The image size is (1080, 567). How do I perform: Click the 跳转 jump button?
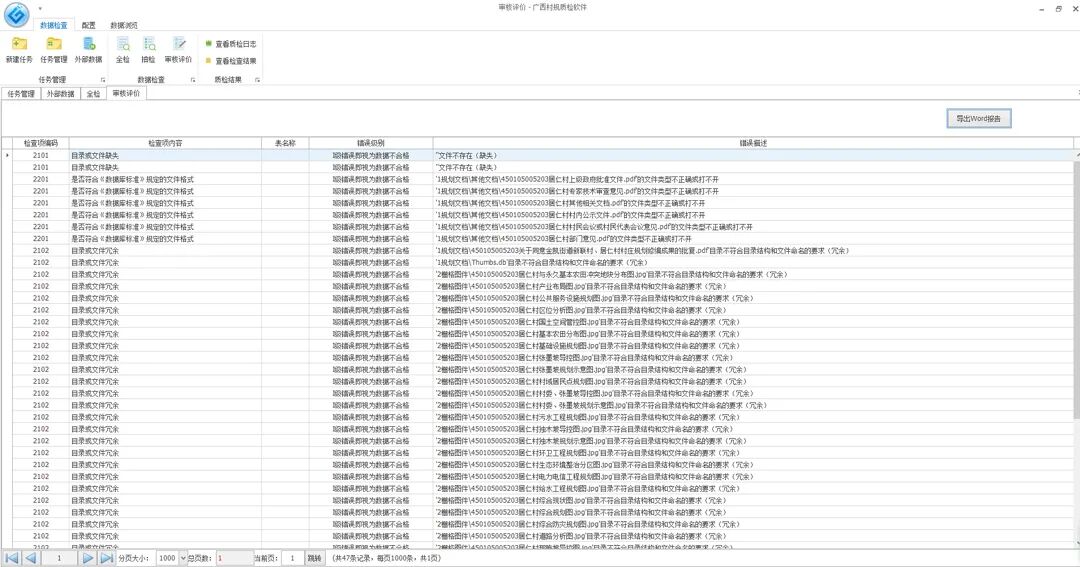pos(314,558)
